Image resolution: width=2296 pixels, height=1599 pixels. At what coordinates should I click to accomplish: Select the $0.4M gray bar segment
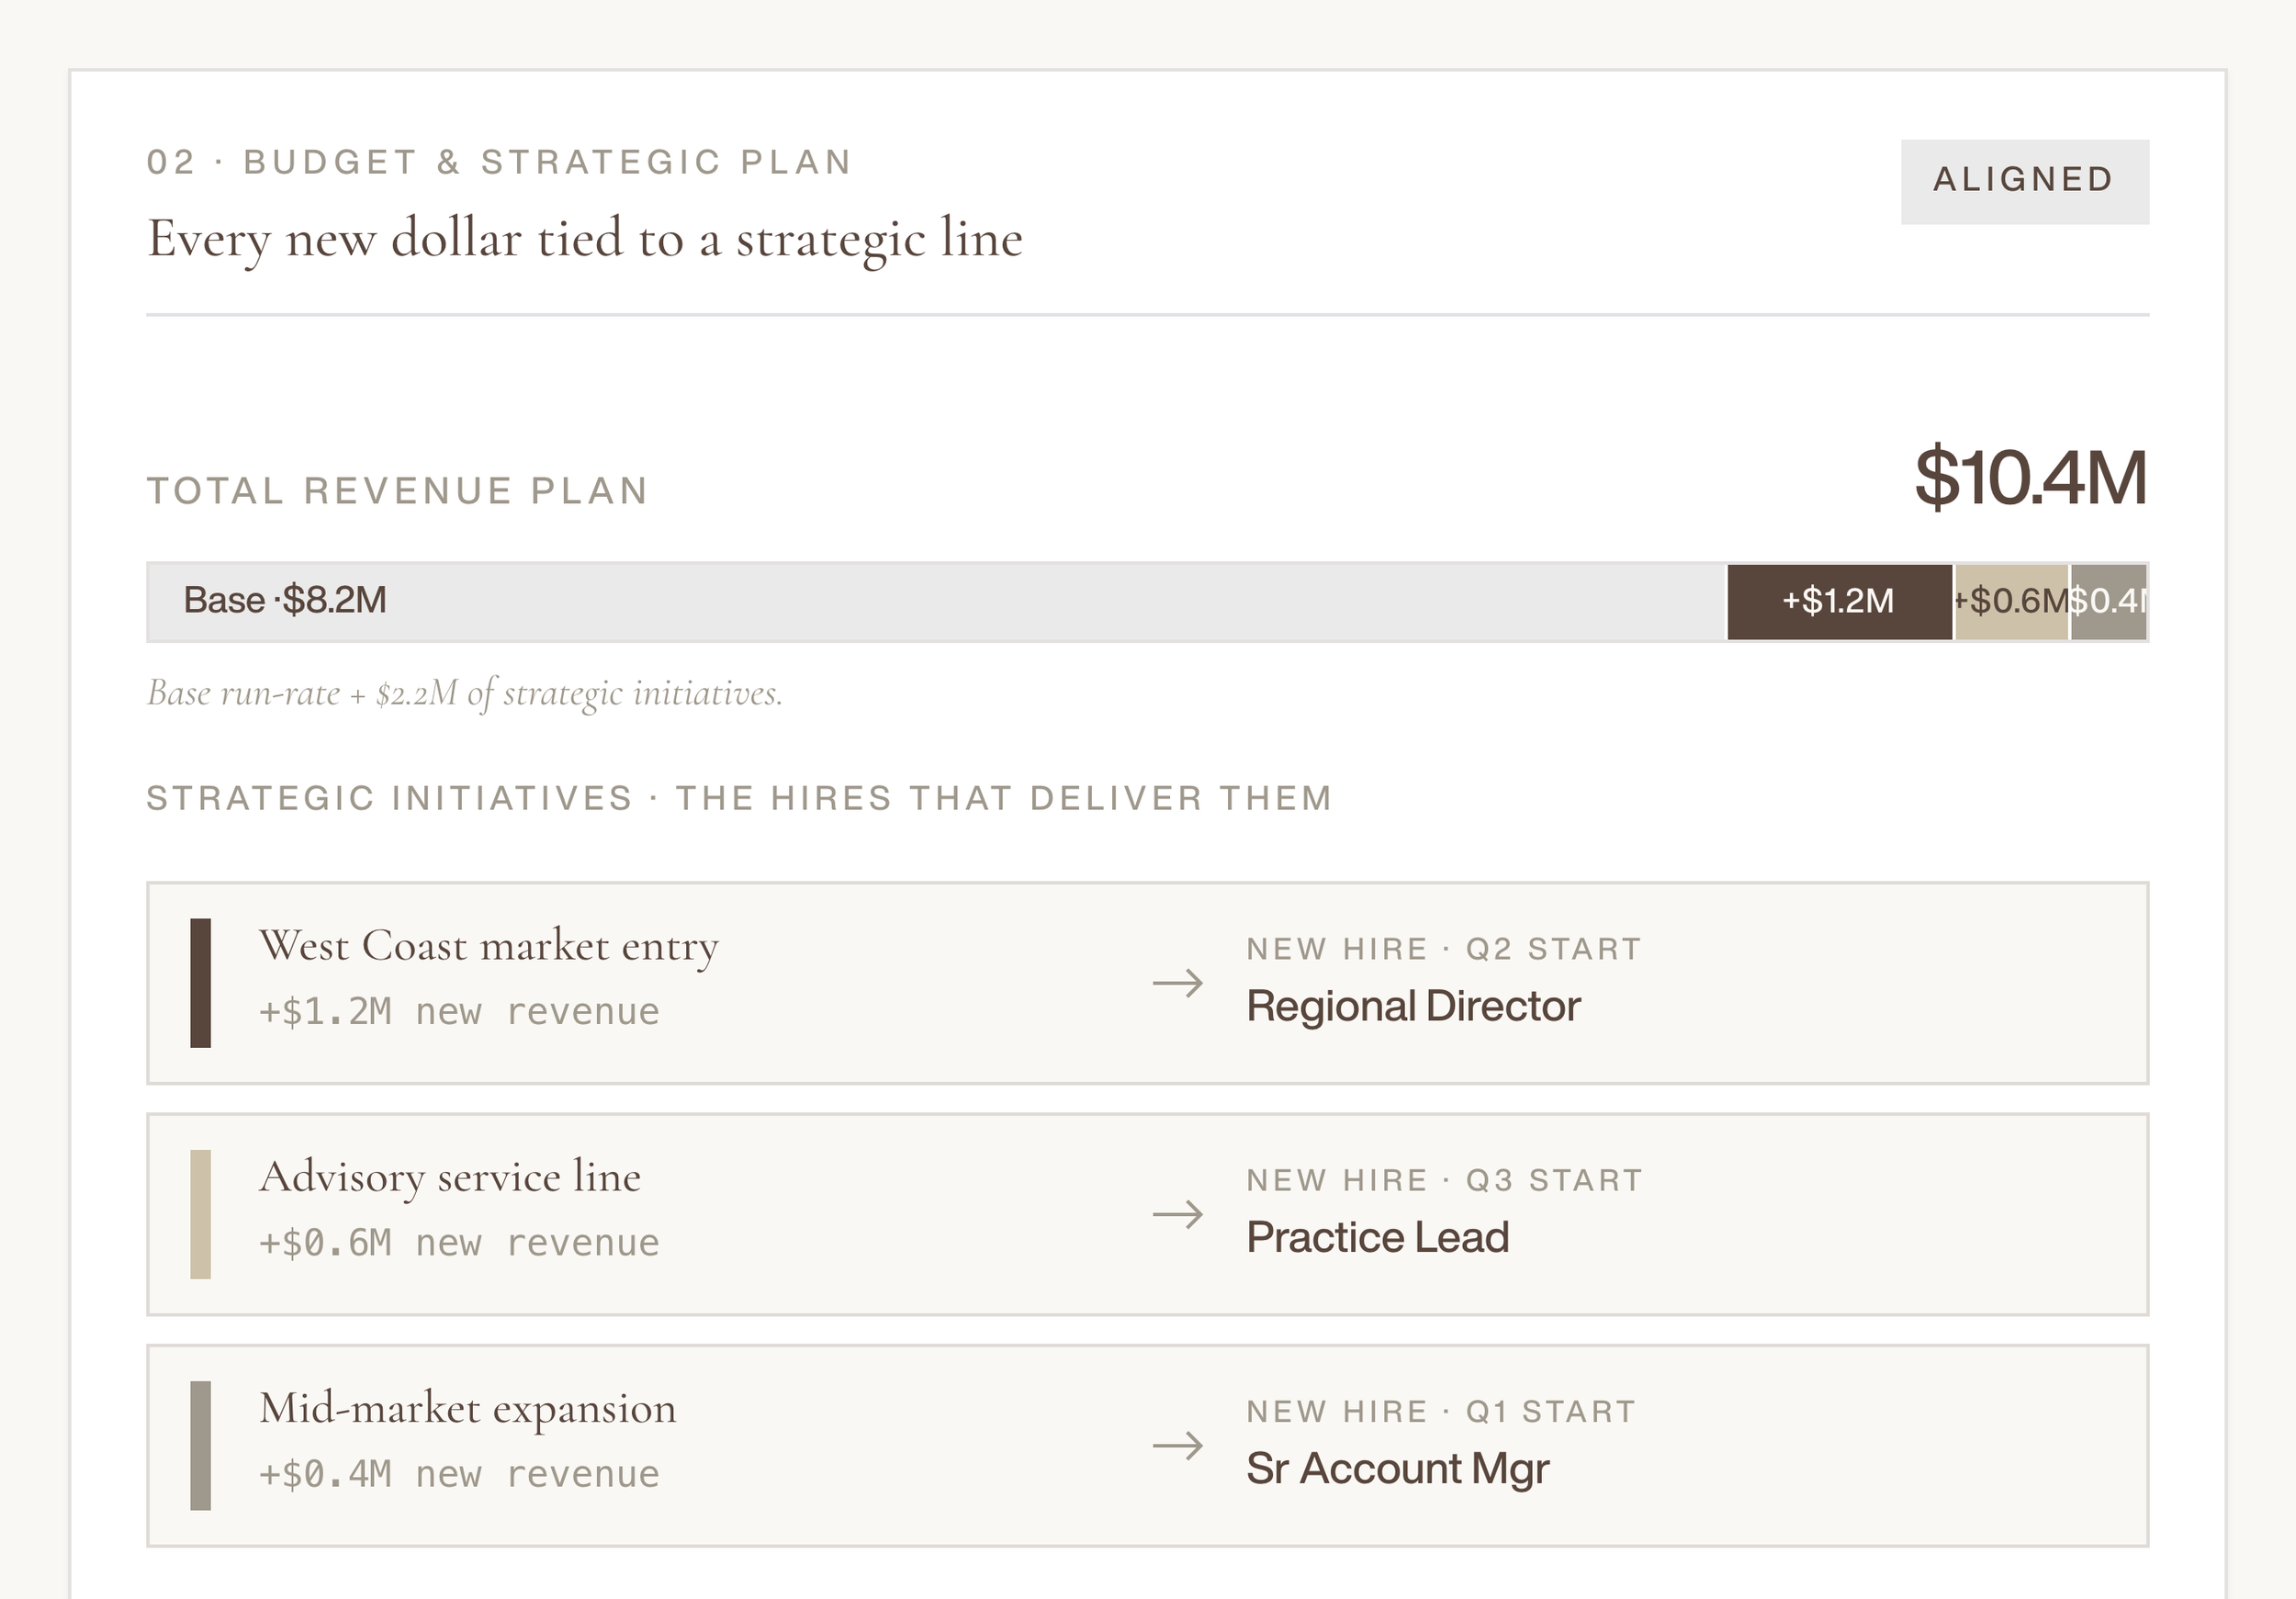pyautogui.click(x=2108, y=601)
